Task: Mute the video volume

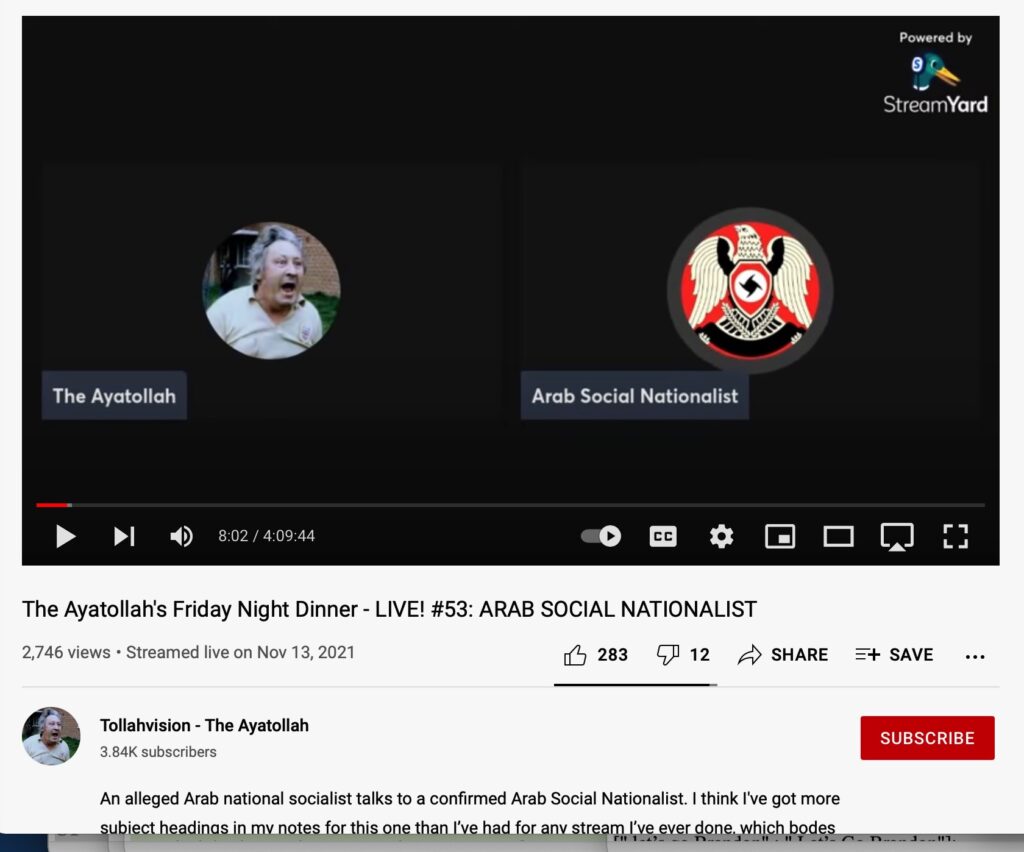Action: click(181, 537)
